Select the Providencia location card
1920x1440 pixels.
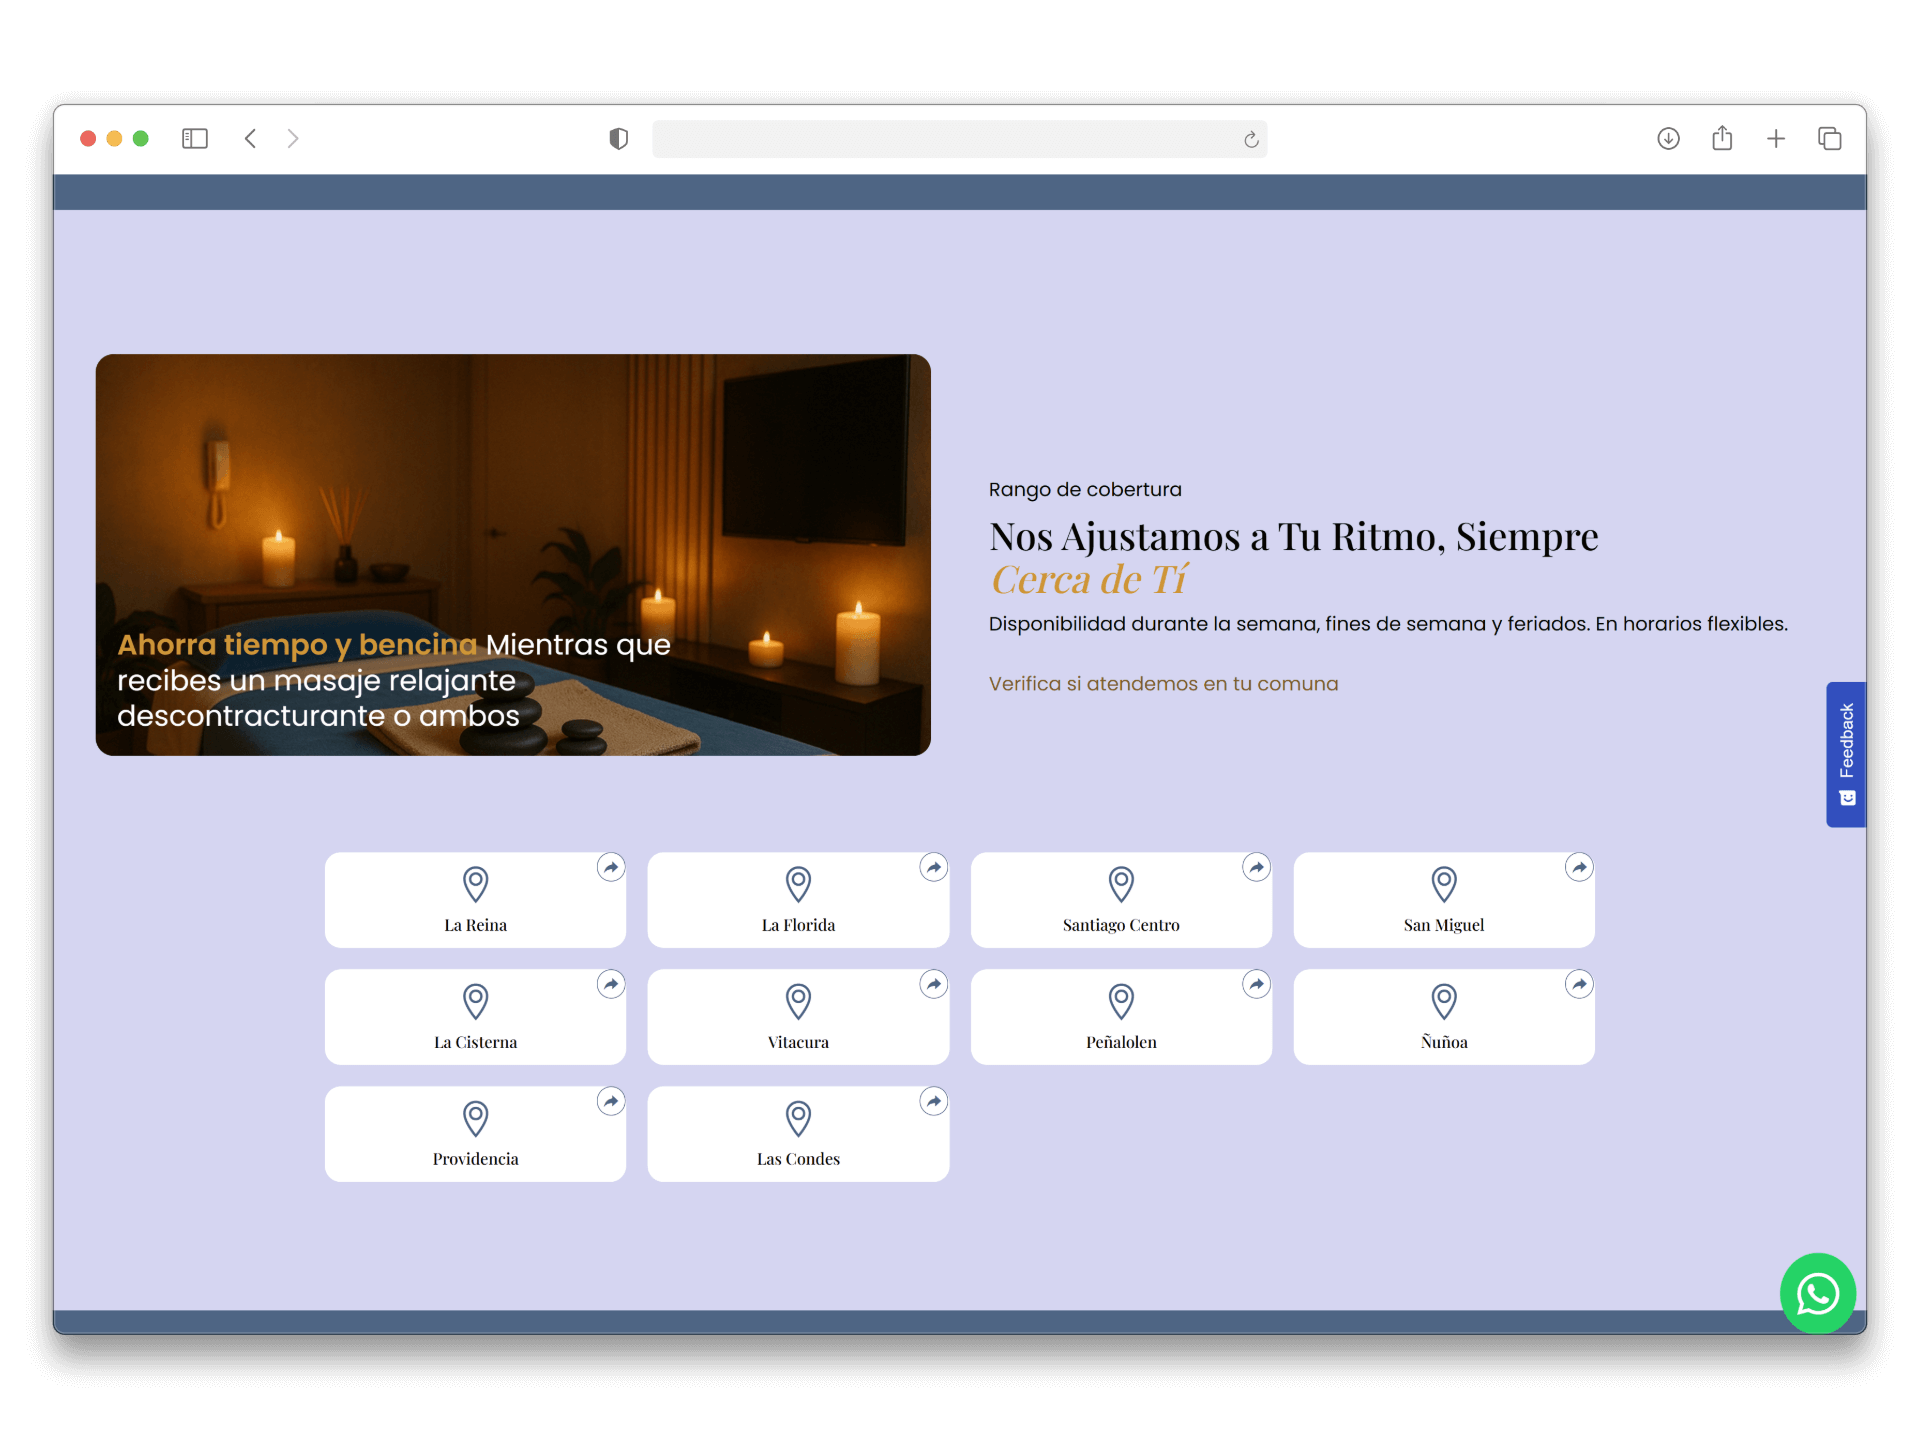coord(475,1134)
